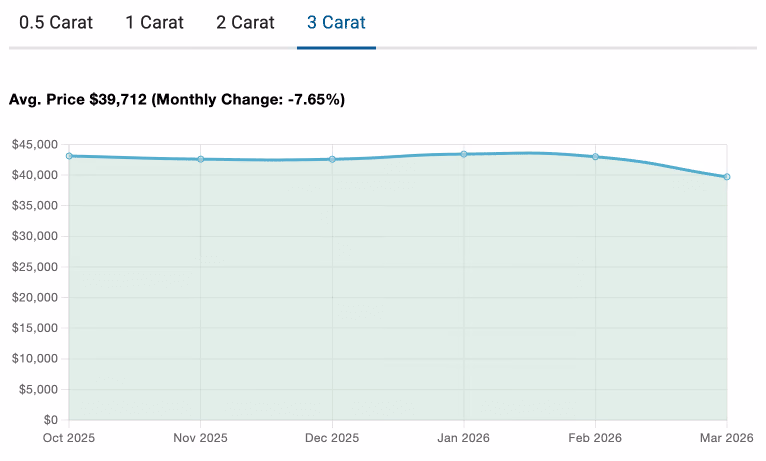
Task: Click the $20,000 y-axis label
Action: tap(35, 297)
